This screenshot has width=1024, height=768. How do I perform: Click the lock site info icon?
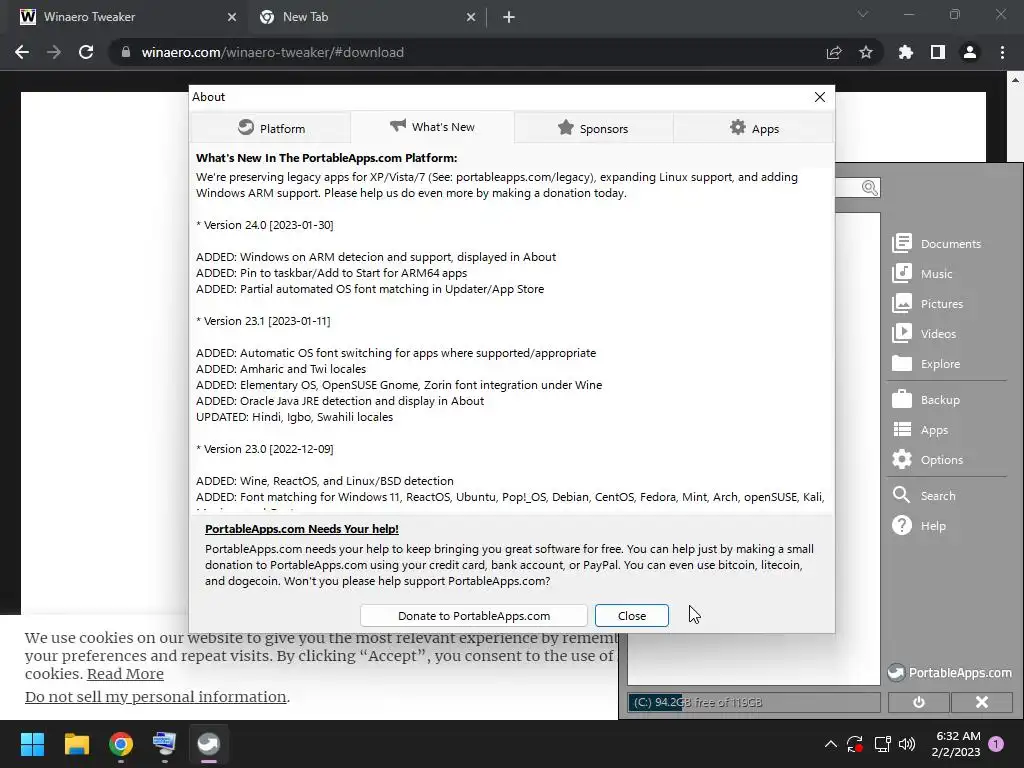[x=126, y=52]
